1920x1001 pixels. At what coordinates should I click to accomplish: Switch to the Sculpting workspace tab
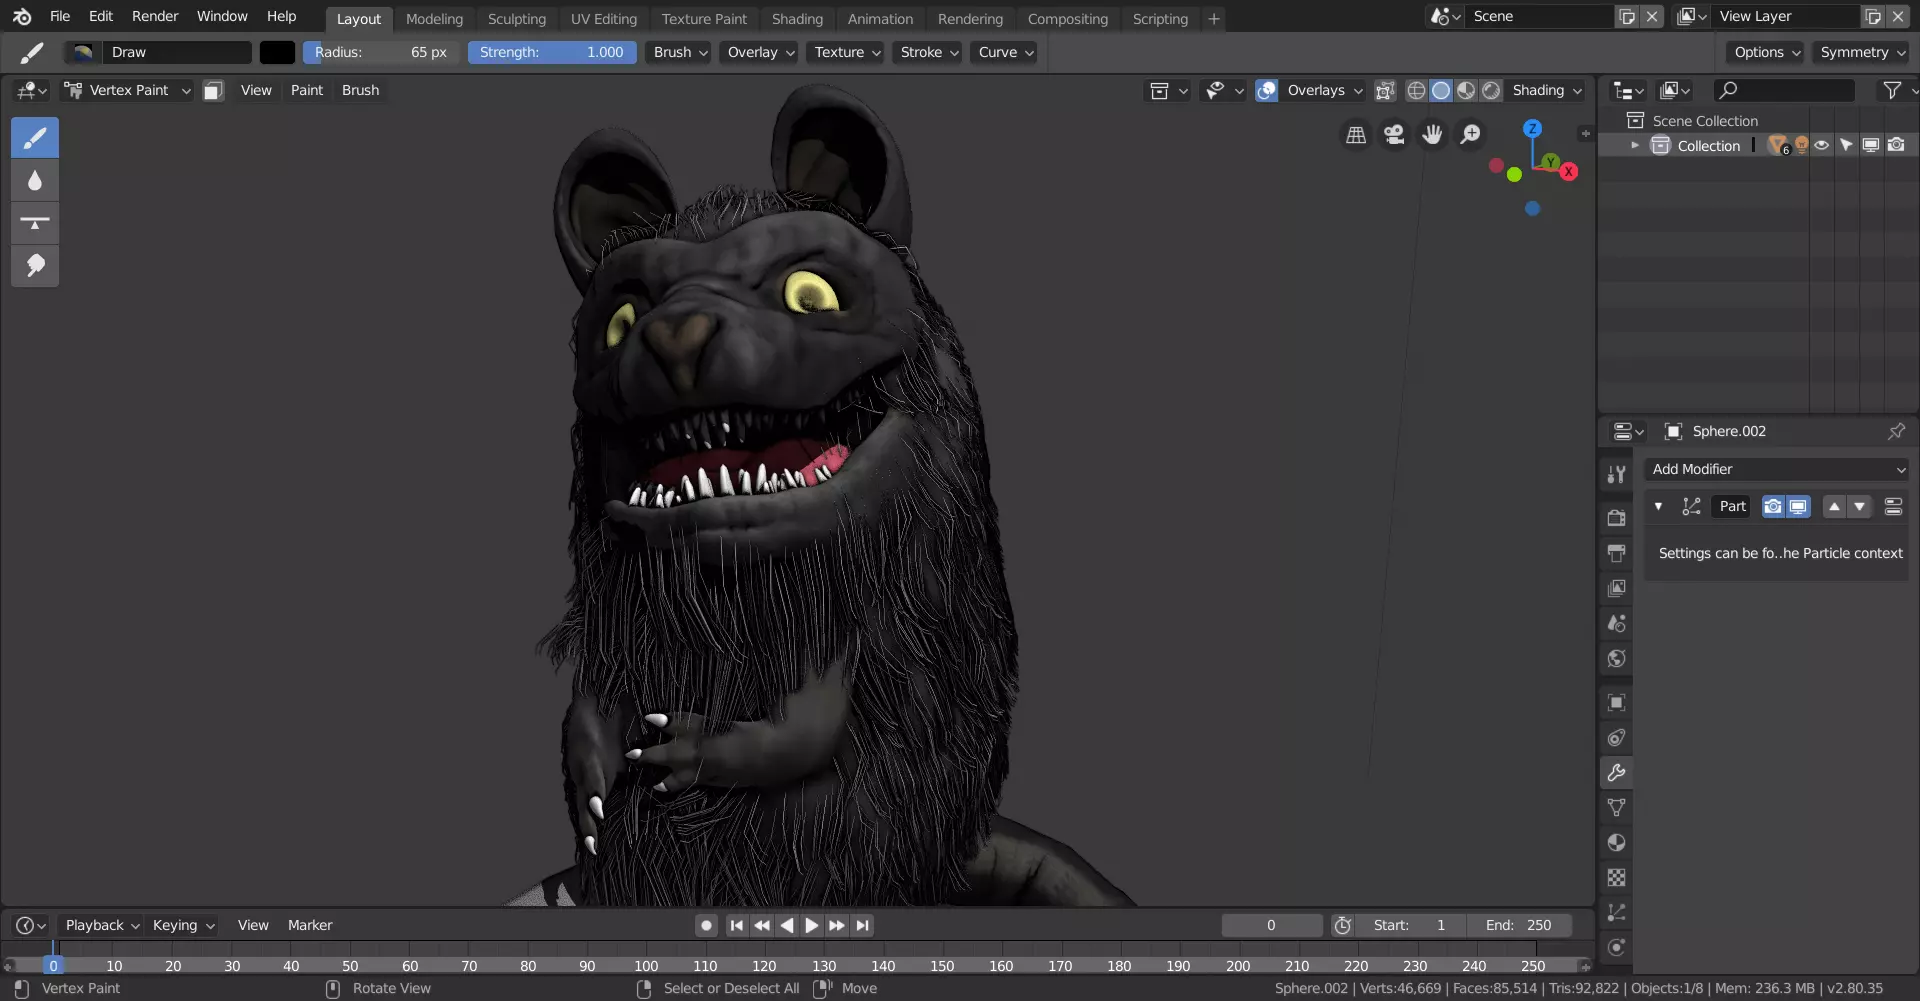point(516,18)
